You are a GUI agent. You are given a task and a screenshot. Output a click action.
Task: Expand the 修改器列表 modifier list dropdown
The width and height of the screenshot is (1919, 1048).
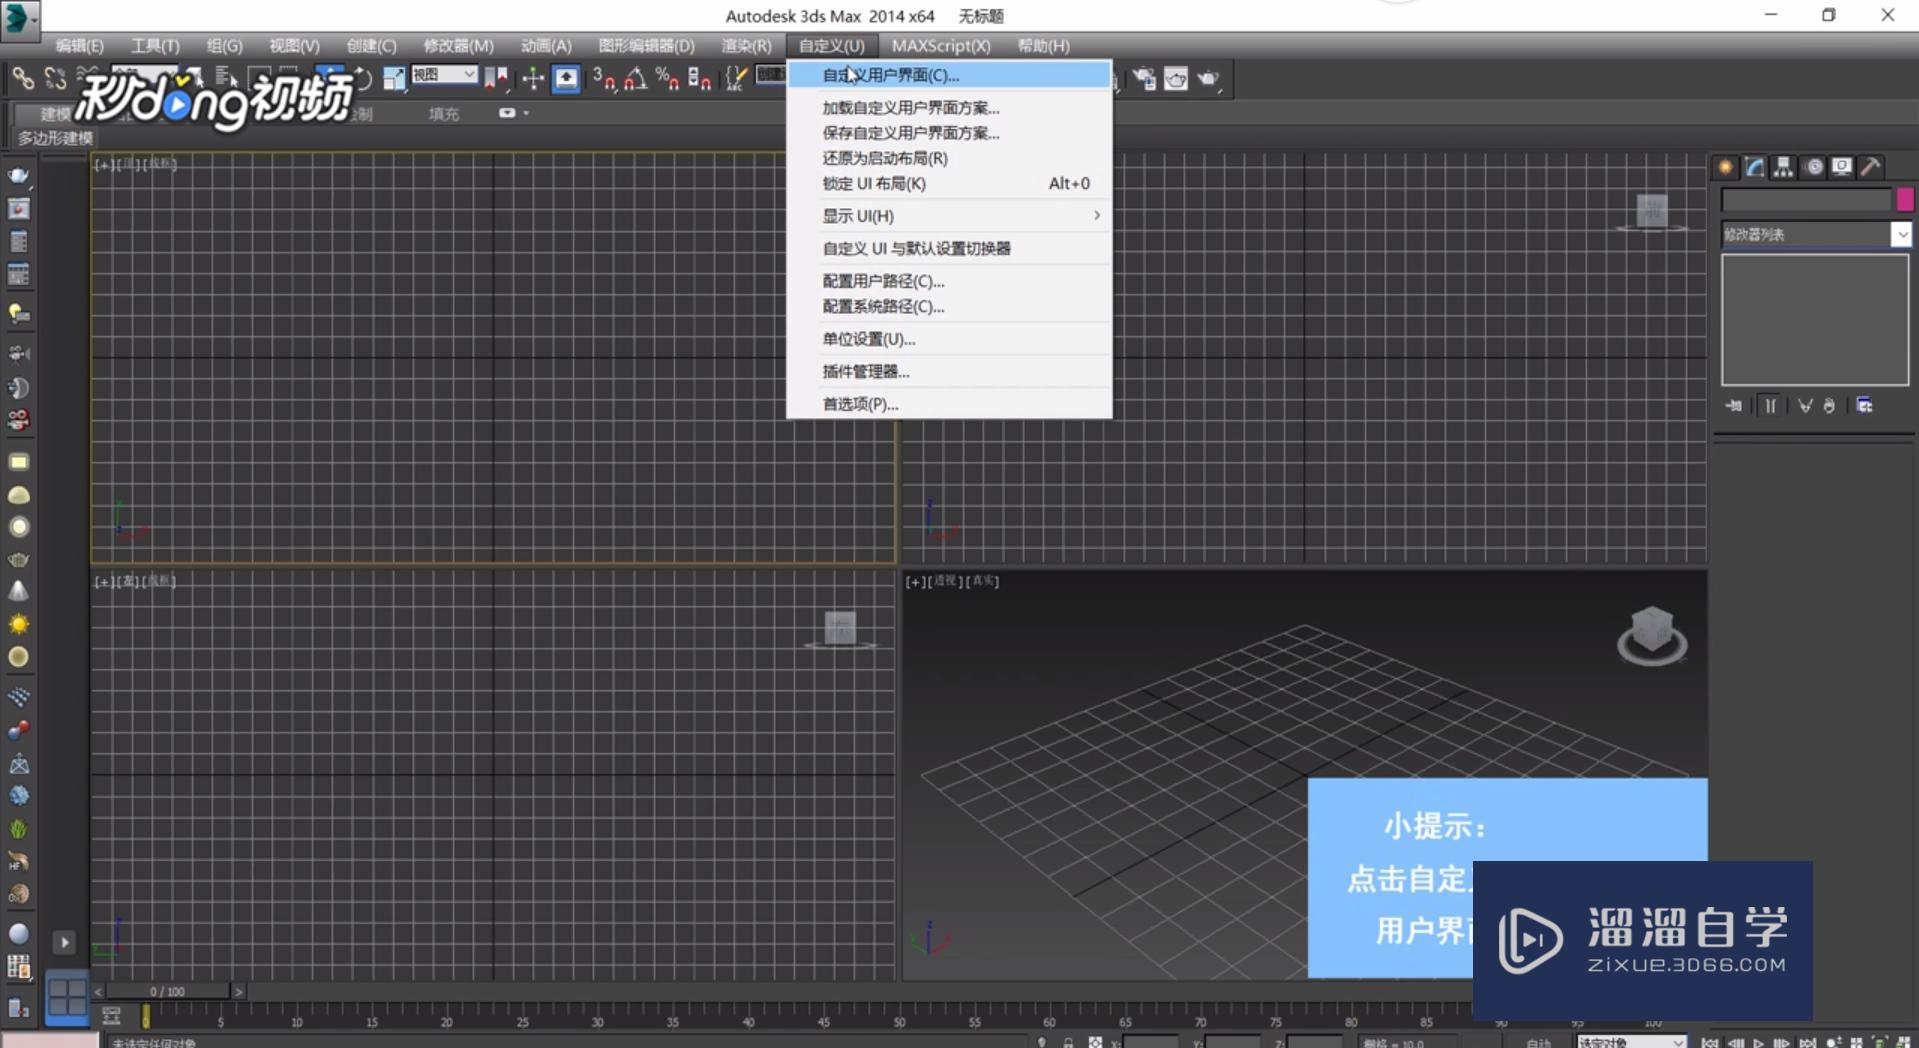[1900, 234]
